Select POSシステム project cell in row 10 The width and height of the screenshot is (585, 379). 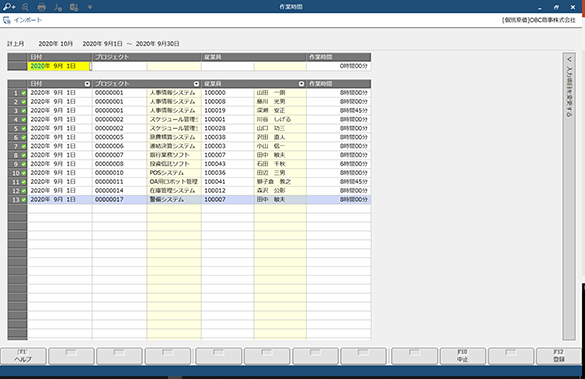click(x=174, y=173)
